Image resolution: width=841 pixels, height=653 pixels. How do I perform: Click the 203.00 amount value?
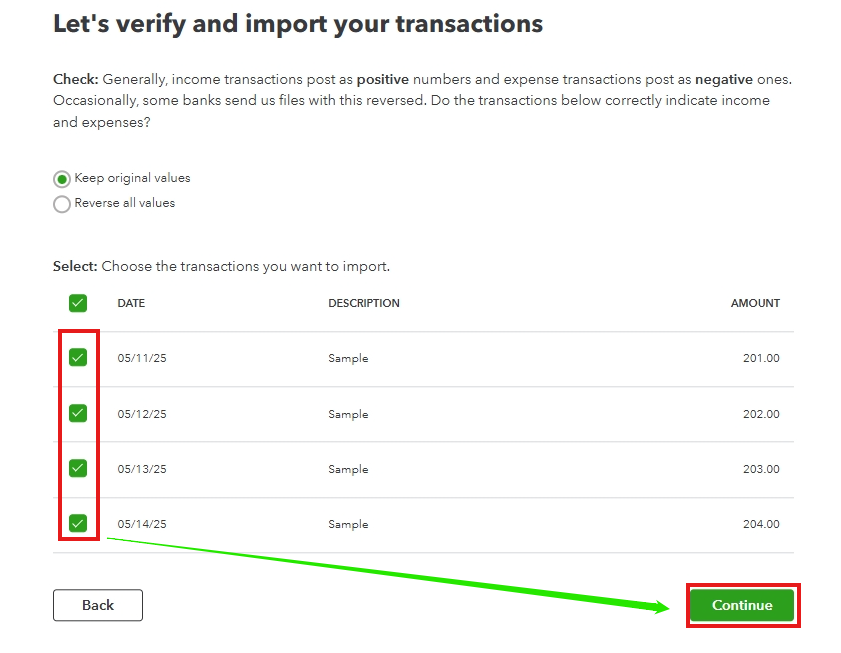[761, 469]
